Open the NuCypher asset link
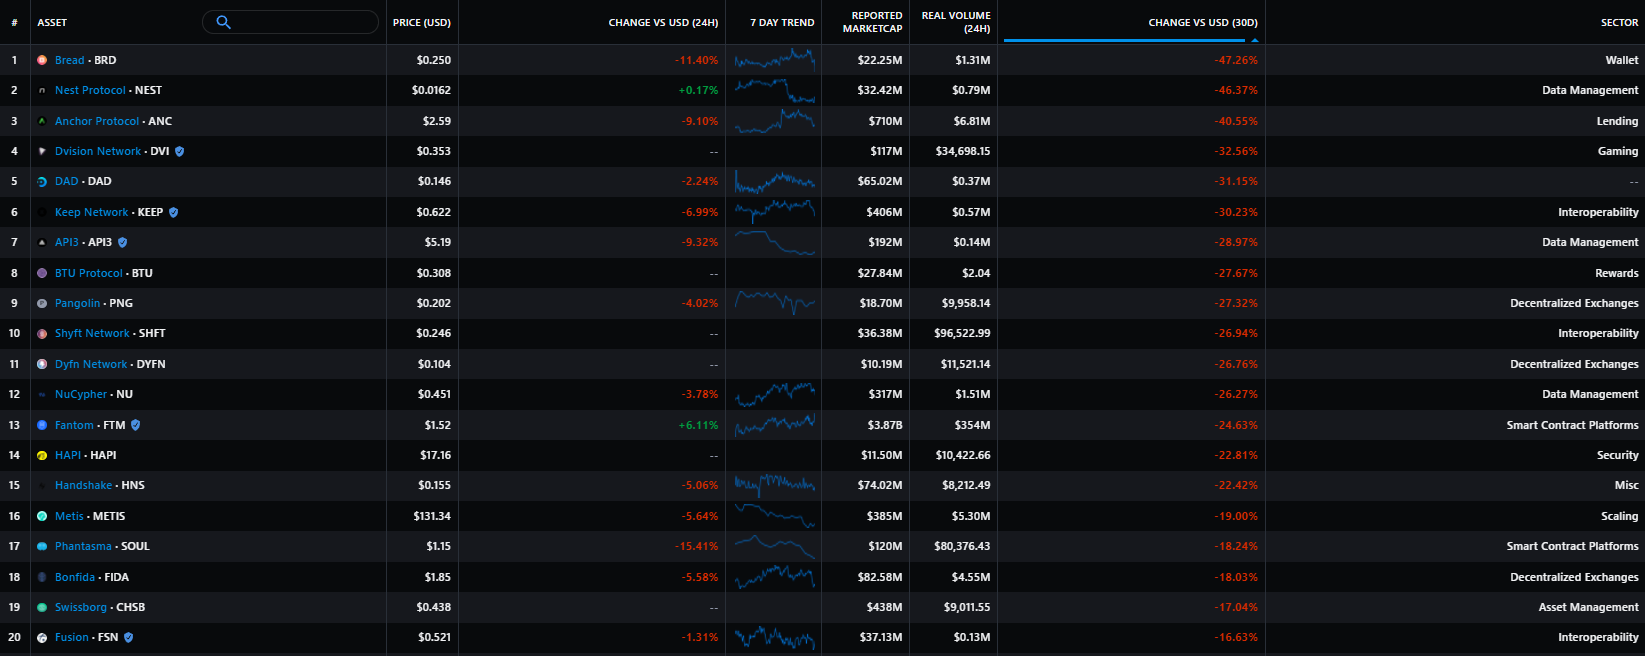This screenshot has height=656, width=1645. (x=81, y=394)
